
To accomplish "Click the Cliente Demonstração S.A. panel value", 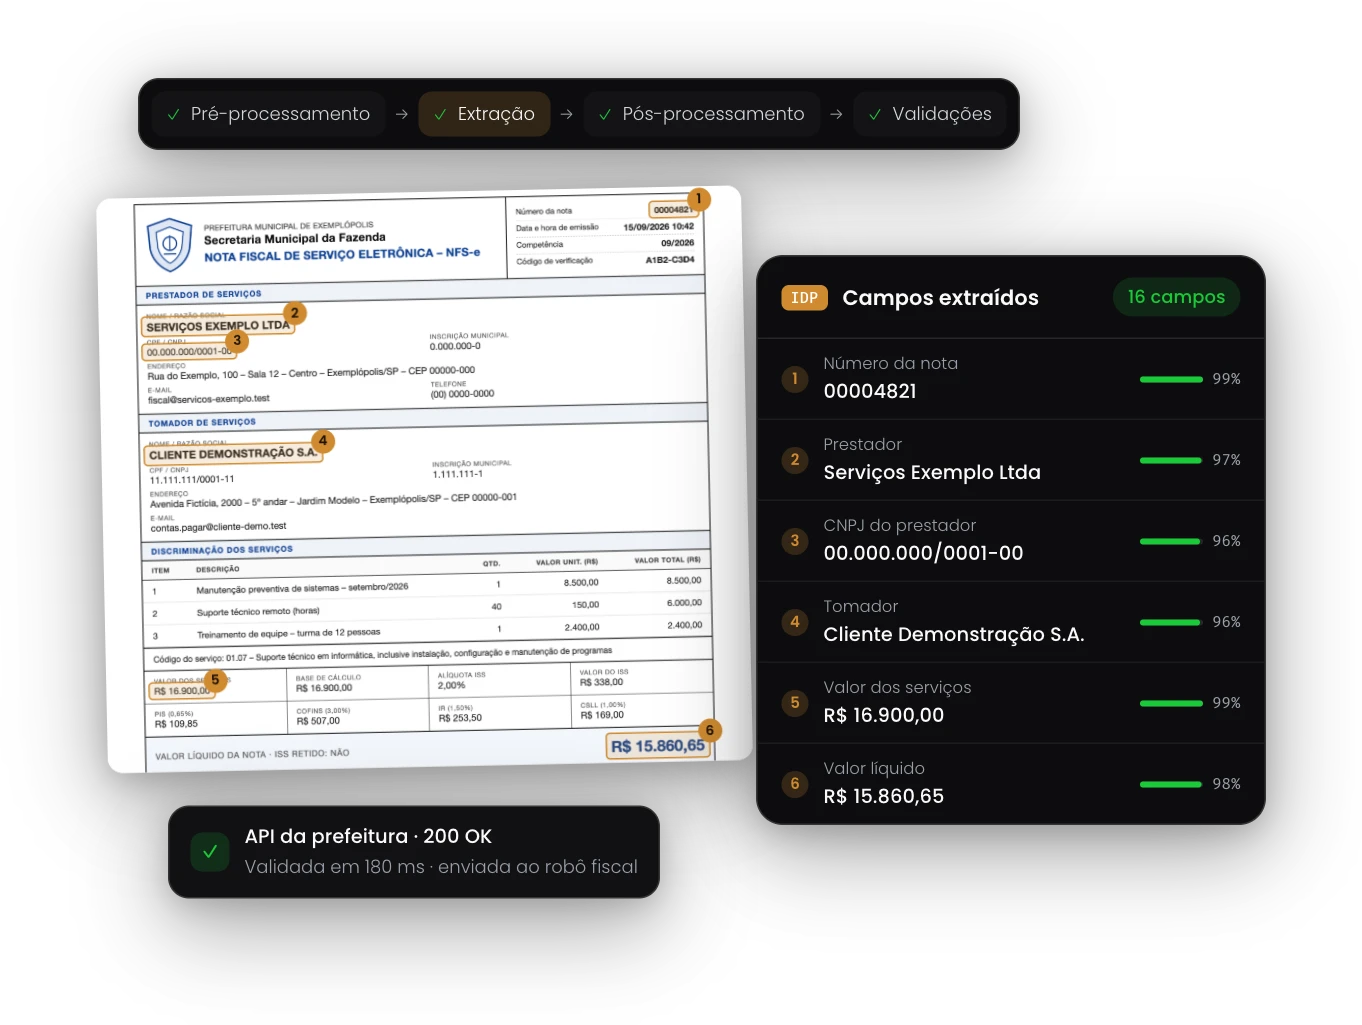I will [954, 634].
